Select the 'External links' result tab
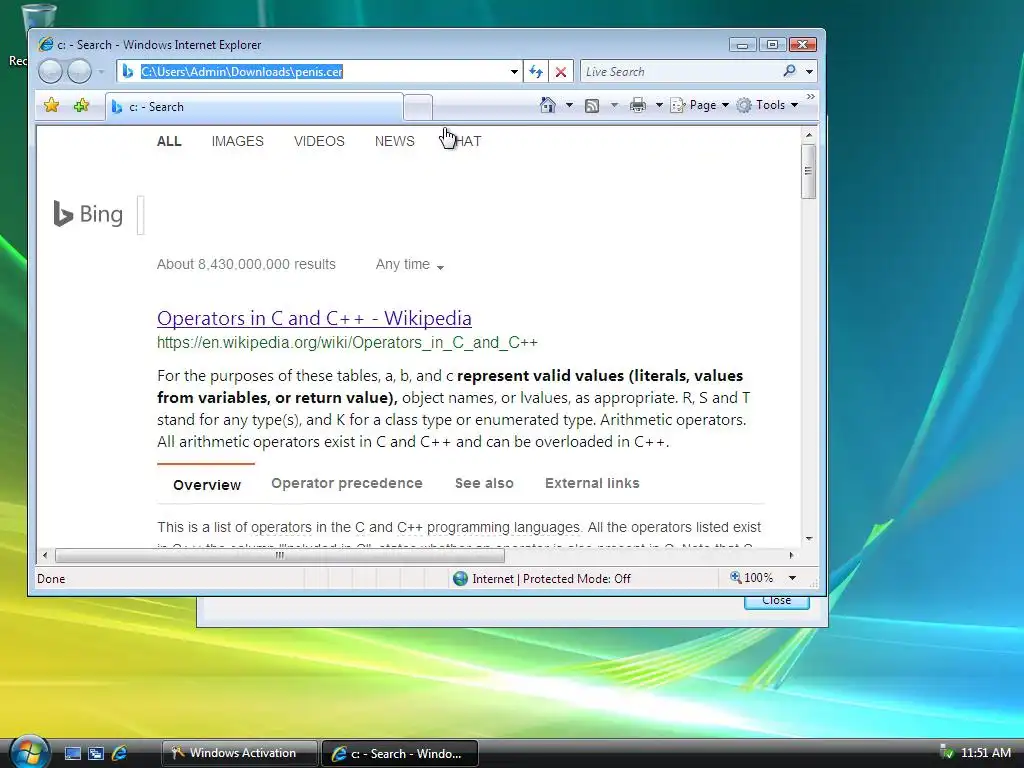Screen dimensions: 1024x768 (592, 483)
